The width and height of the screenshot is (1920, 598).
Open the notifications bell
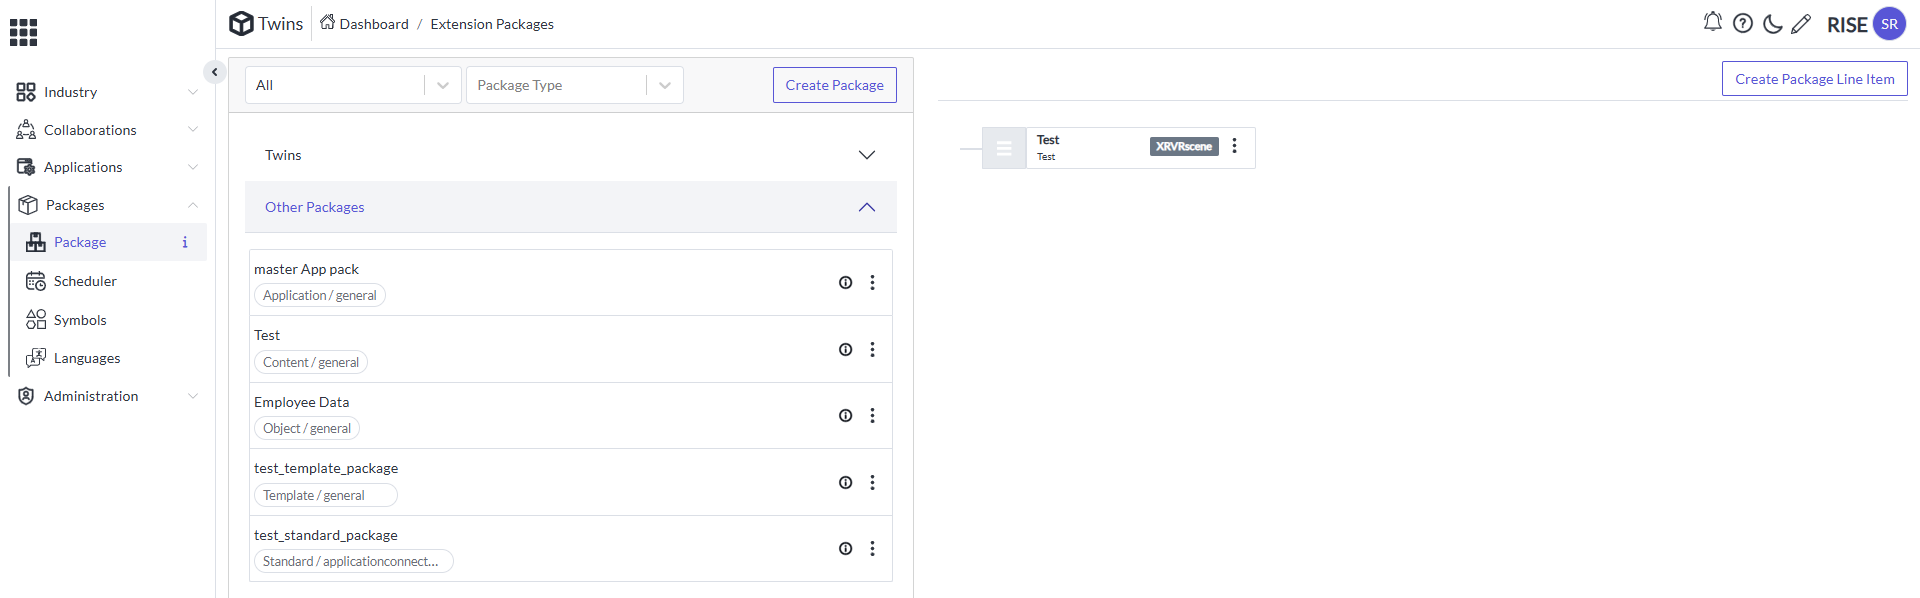[1713, 22]
